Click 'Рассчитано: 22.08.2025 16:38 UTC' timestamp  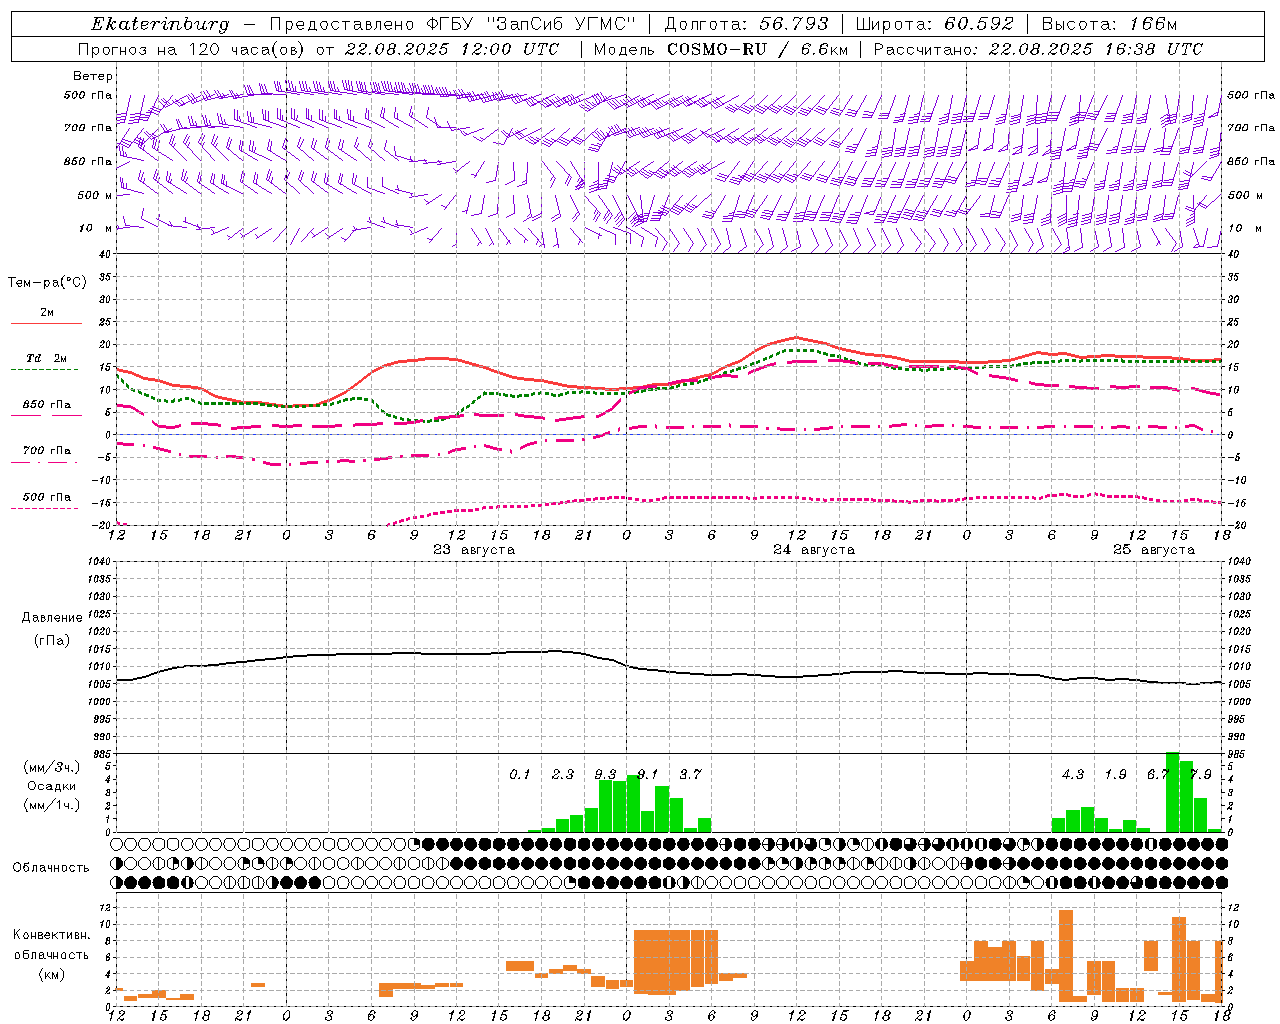coord(1039,49)
